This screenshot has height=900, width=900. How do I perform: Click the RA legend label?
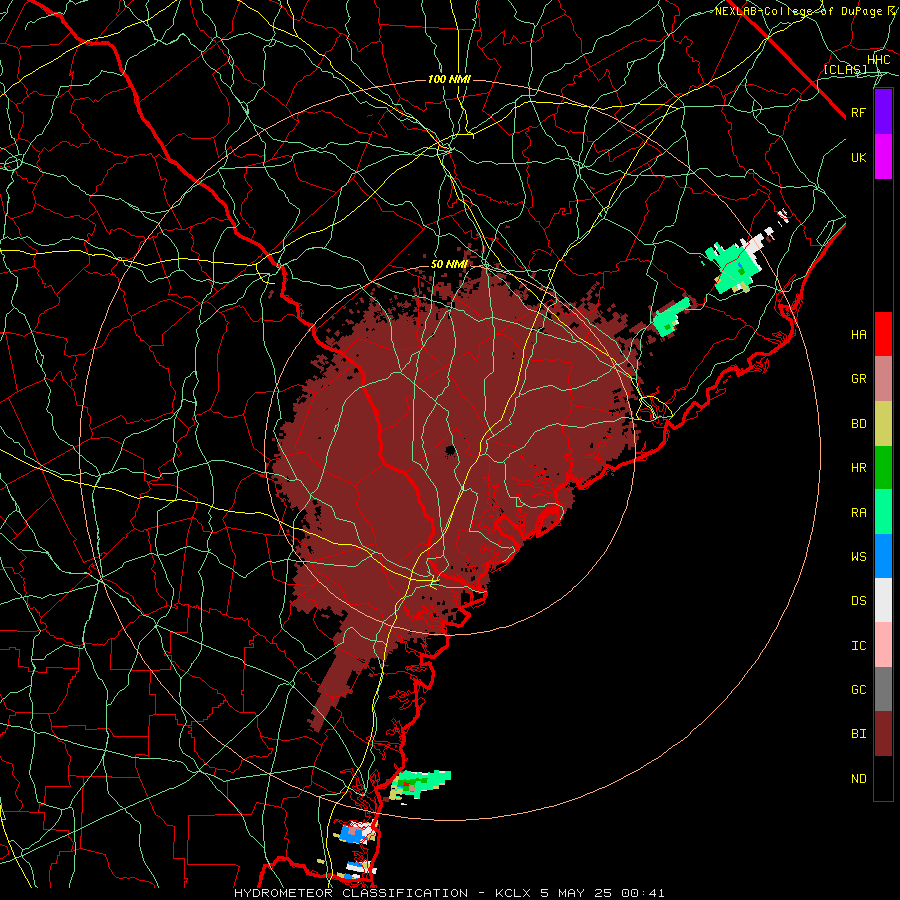[858, 513]
